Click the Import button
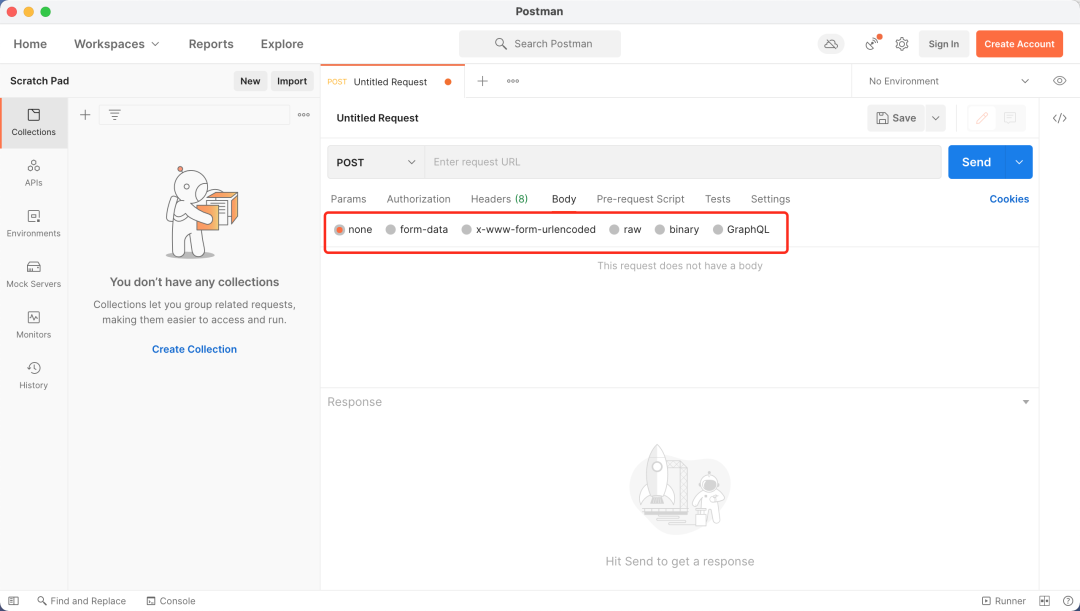1080x611 pixels. click(292, 81)
